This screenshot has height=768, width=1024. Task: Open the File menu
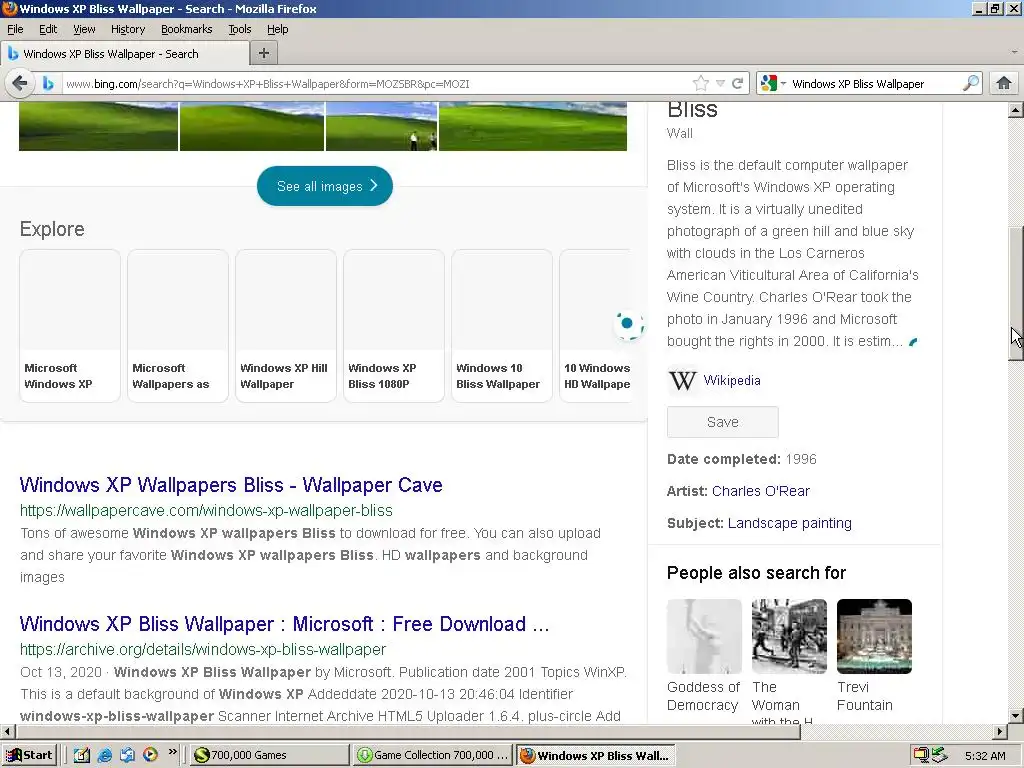pos(14,29)
